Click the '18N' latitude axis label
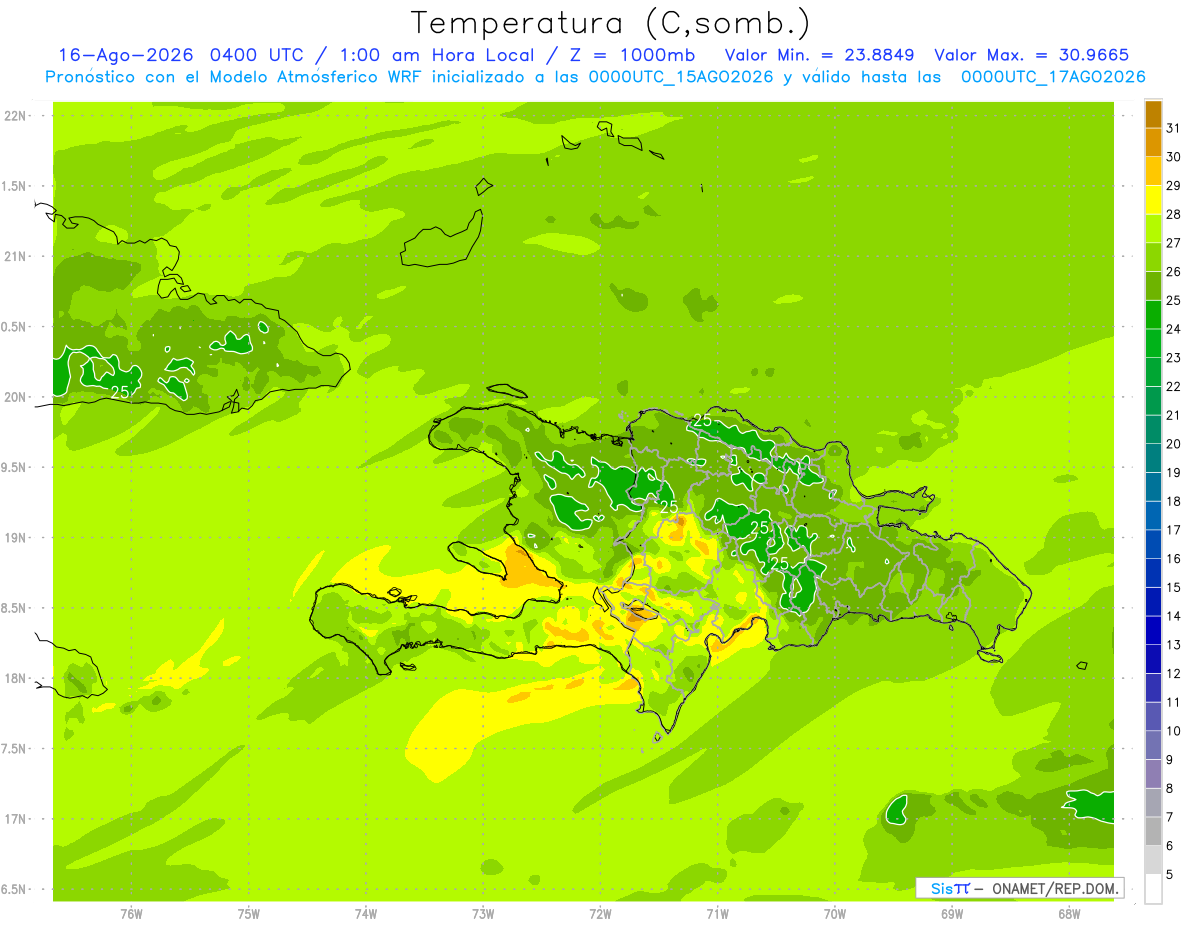This screenshot has height=927, width=1200. [x=15, y=679]
